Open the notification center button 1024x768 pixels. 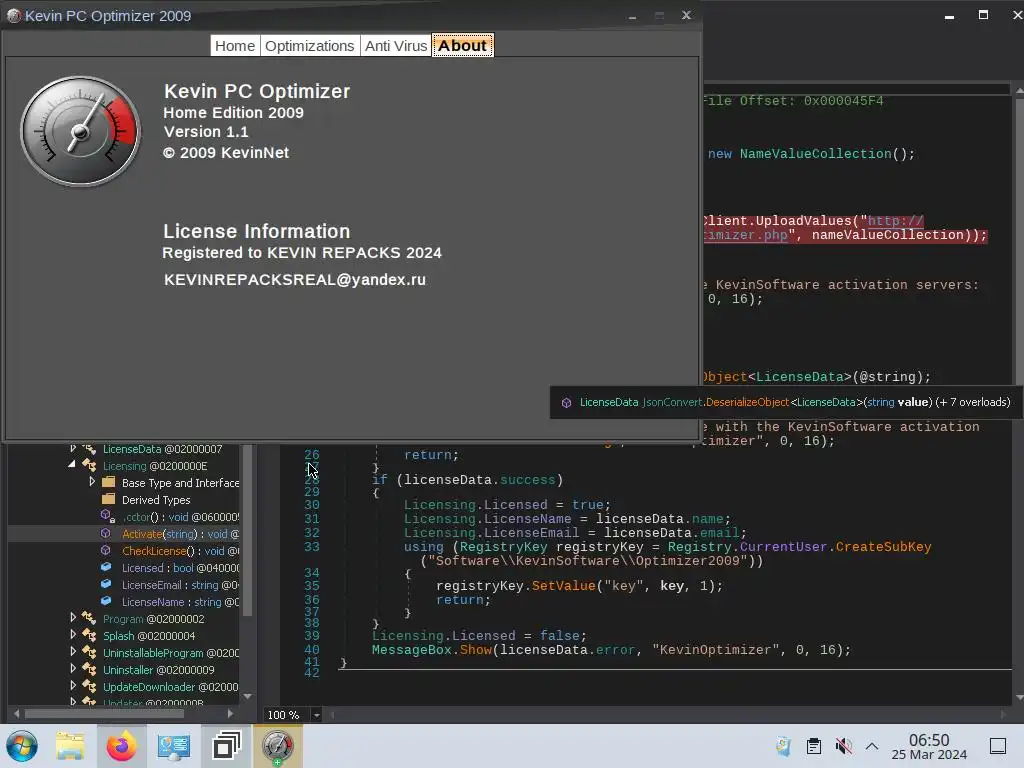point(998,746)
